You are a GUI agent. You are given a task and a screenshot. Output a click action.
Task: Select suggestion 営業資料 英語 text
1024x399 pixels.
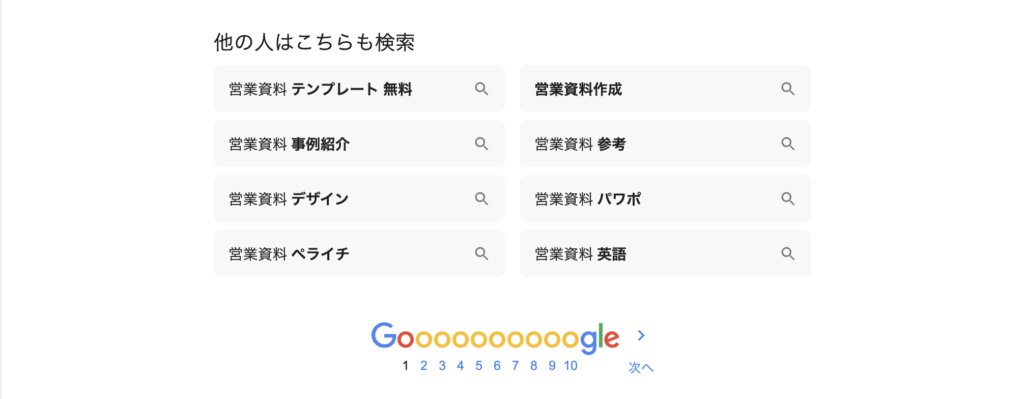(x=580, y=253)
